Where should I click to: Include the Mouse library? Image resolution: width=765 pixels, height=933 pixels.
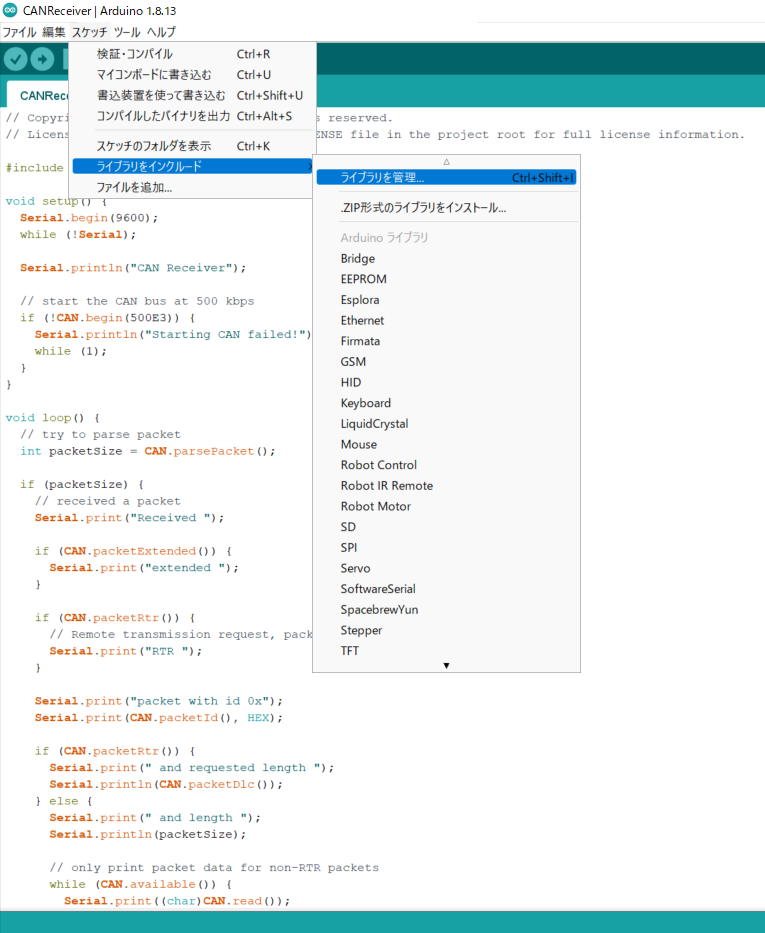click(446, 444)
